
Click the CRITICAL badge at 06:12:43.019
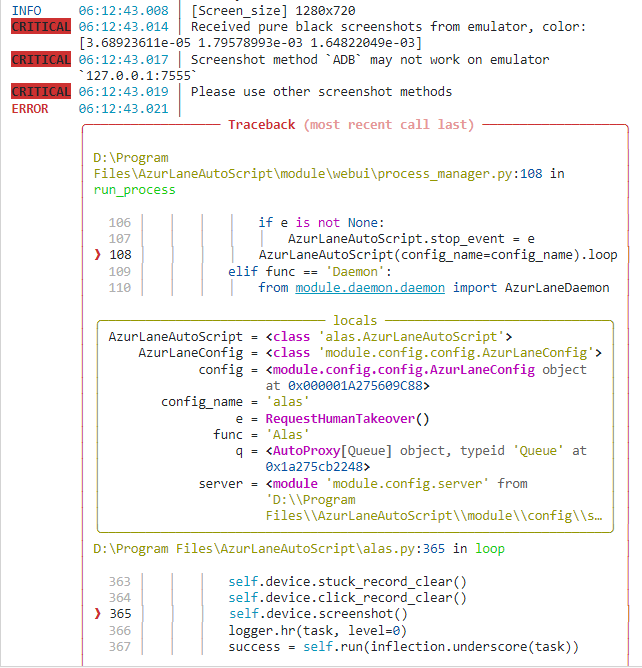(x=41, y=92)
